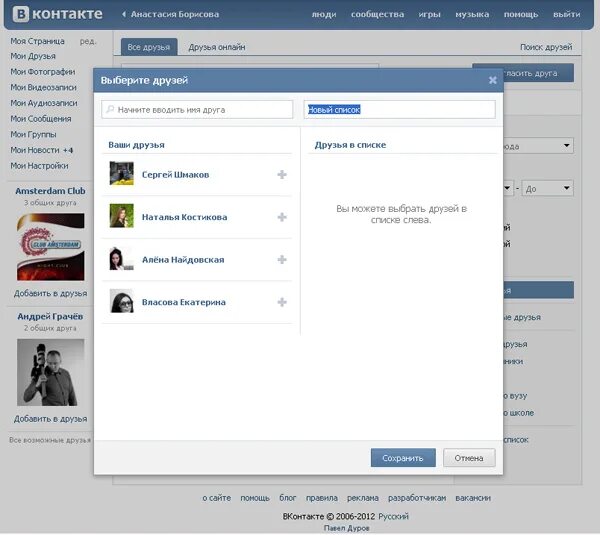Click Сергей Шмаков avatar thumbnail
600x535 pixels.
[x=122, y=173]
